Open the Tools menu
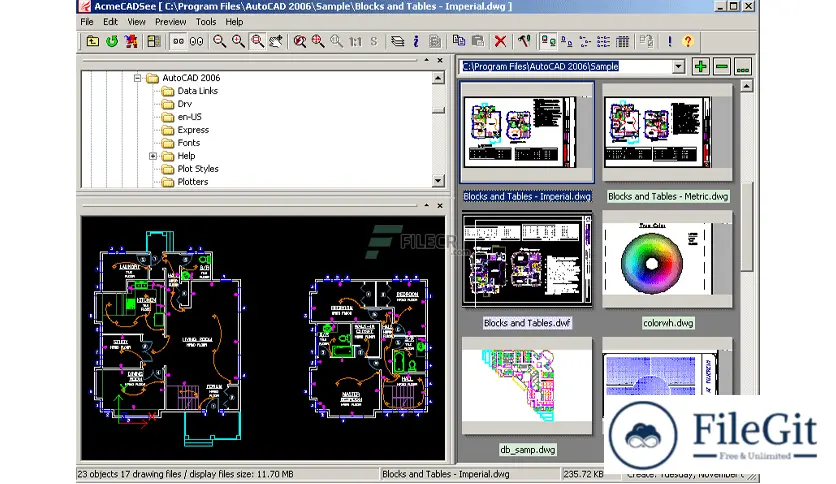The image size is (836, 484). 206,22
